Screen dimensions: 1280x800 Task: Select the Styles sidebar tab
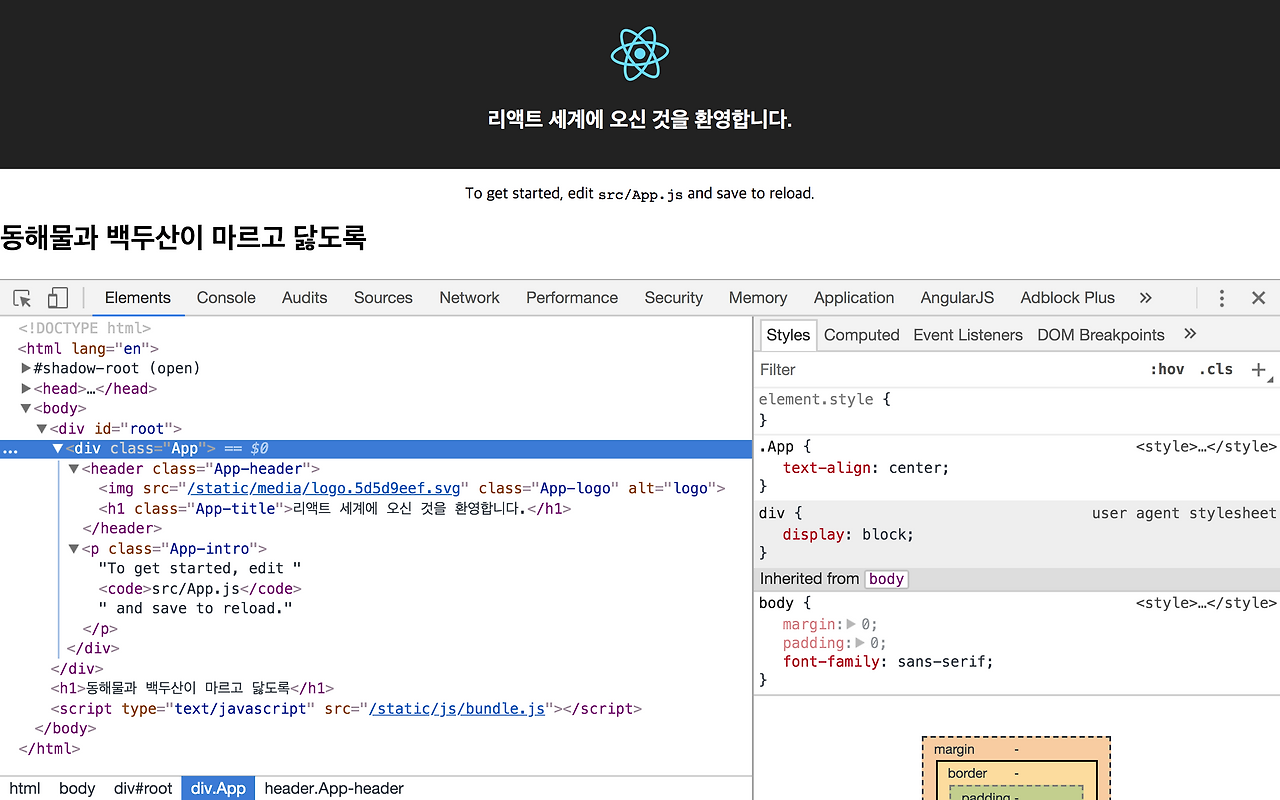(788, 335)
